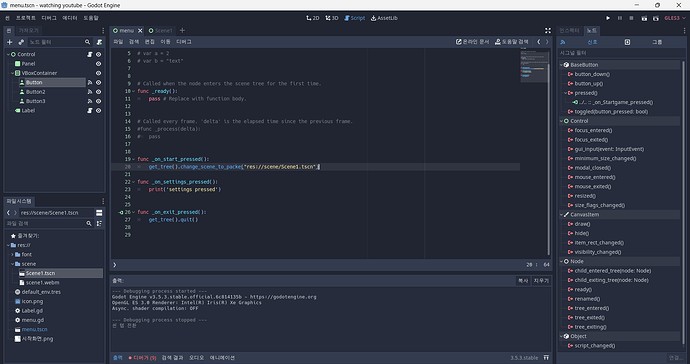Collapse the scene folder in file system

(12, 264)
